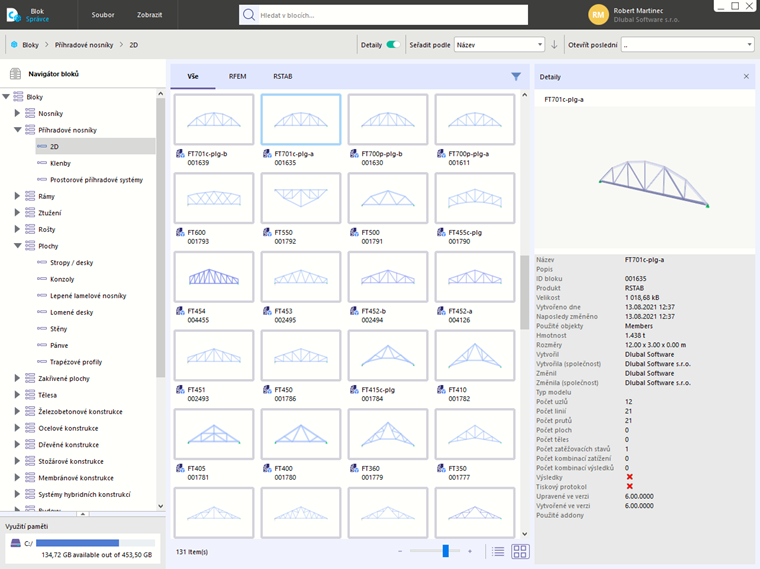
Task: Toggle the Detaily switch off
Action: point(393,45)
